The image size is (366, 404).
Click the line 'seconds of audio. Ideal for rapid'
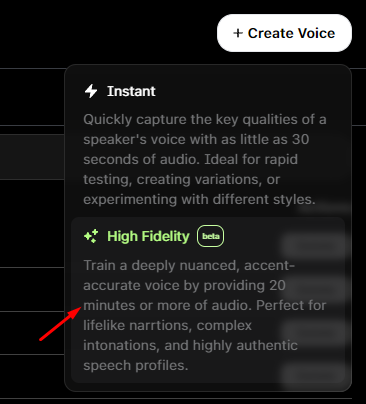pos(190,159)
